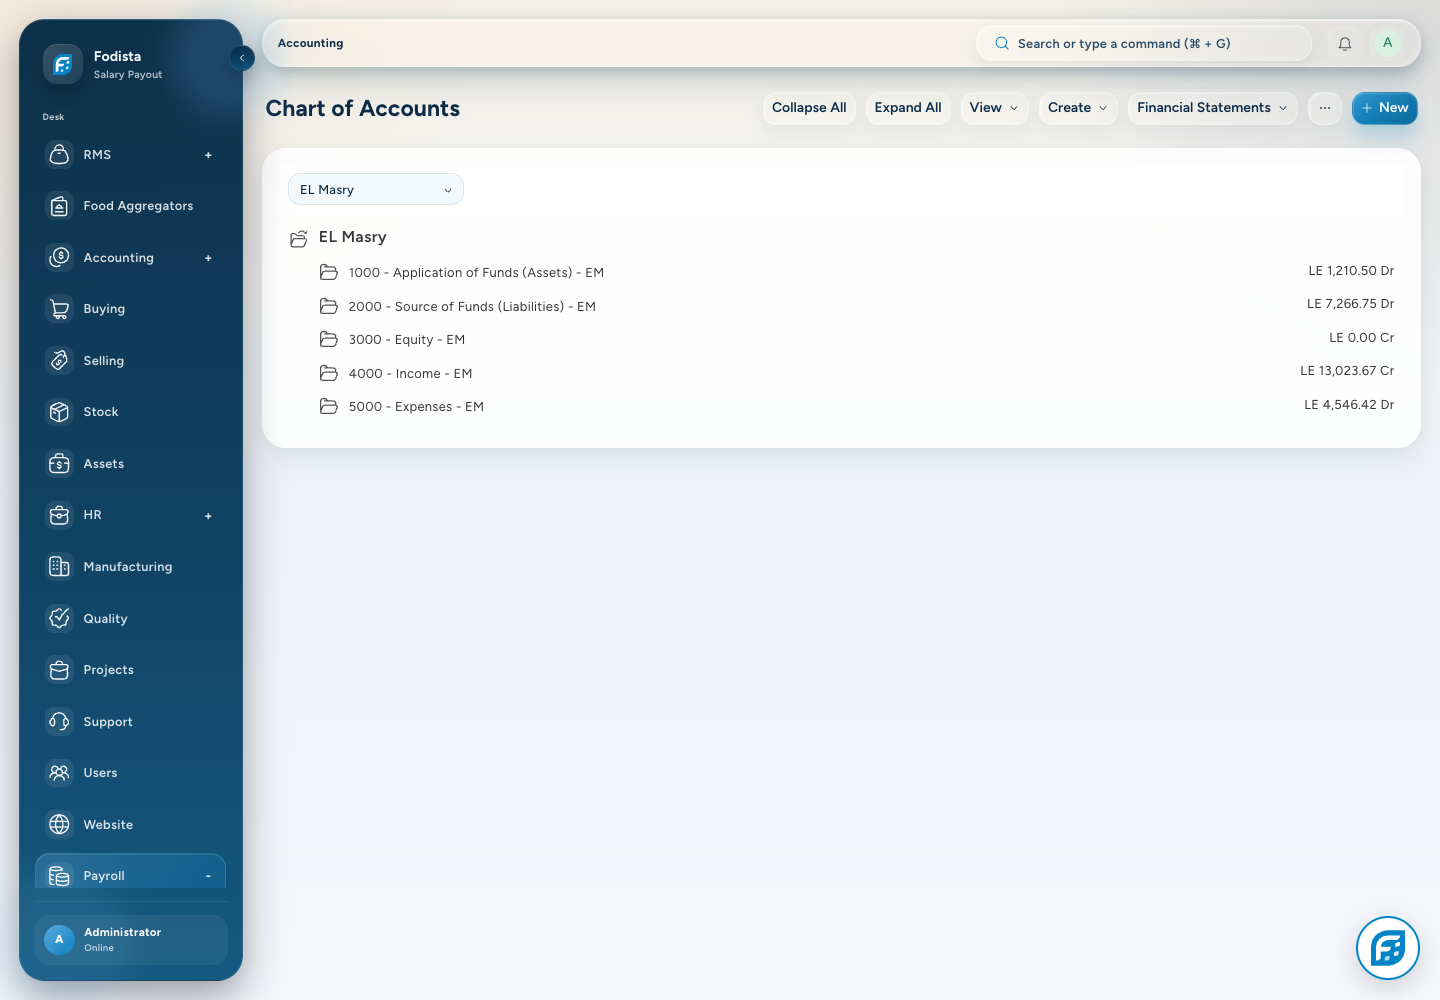Screen dimensions: 1440x1000
Task: Expand the 3000 - Equity - EM folder
Action: (x=328, y=339)
